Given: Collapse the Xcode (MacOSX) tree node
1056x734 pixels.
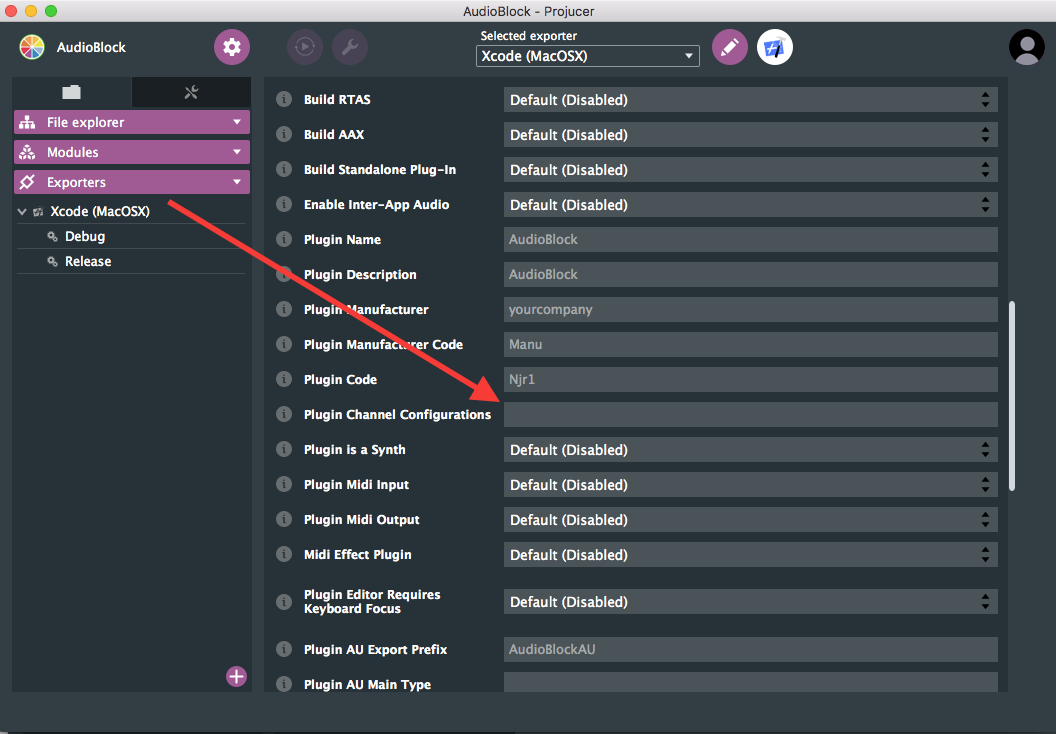Looking at the screenshot, I should pos(22,211).
